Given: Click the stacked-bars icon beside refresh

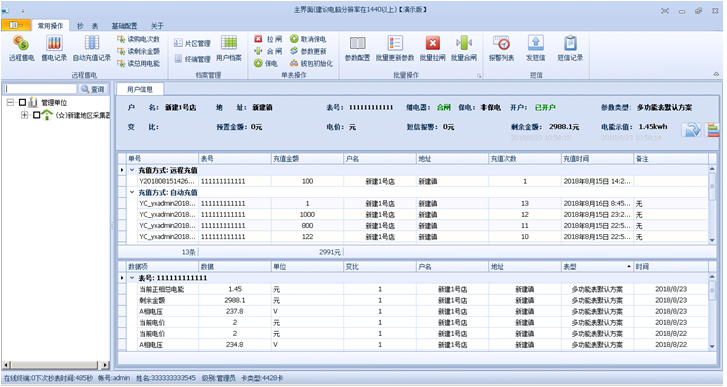Looking at the screenshot, I should pyautogui.click(x=712, y=129).
